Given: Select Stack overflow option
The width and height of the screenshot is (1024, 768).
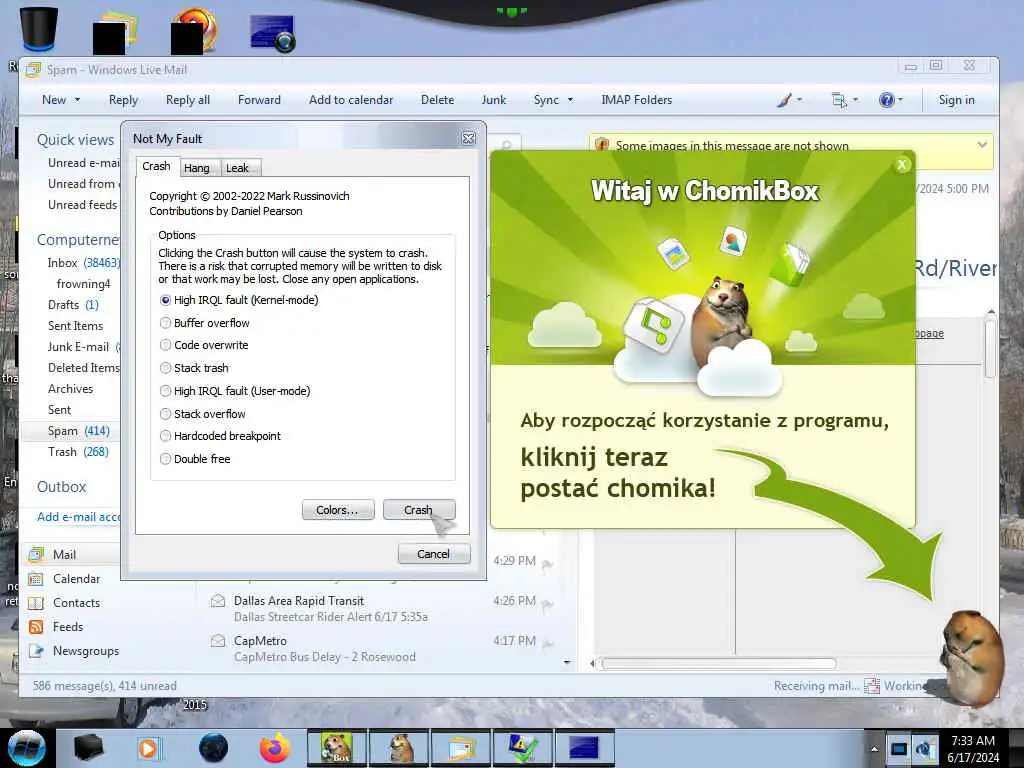Looking at the screenshot, I should [165, 414].
